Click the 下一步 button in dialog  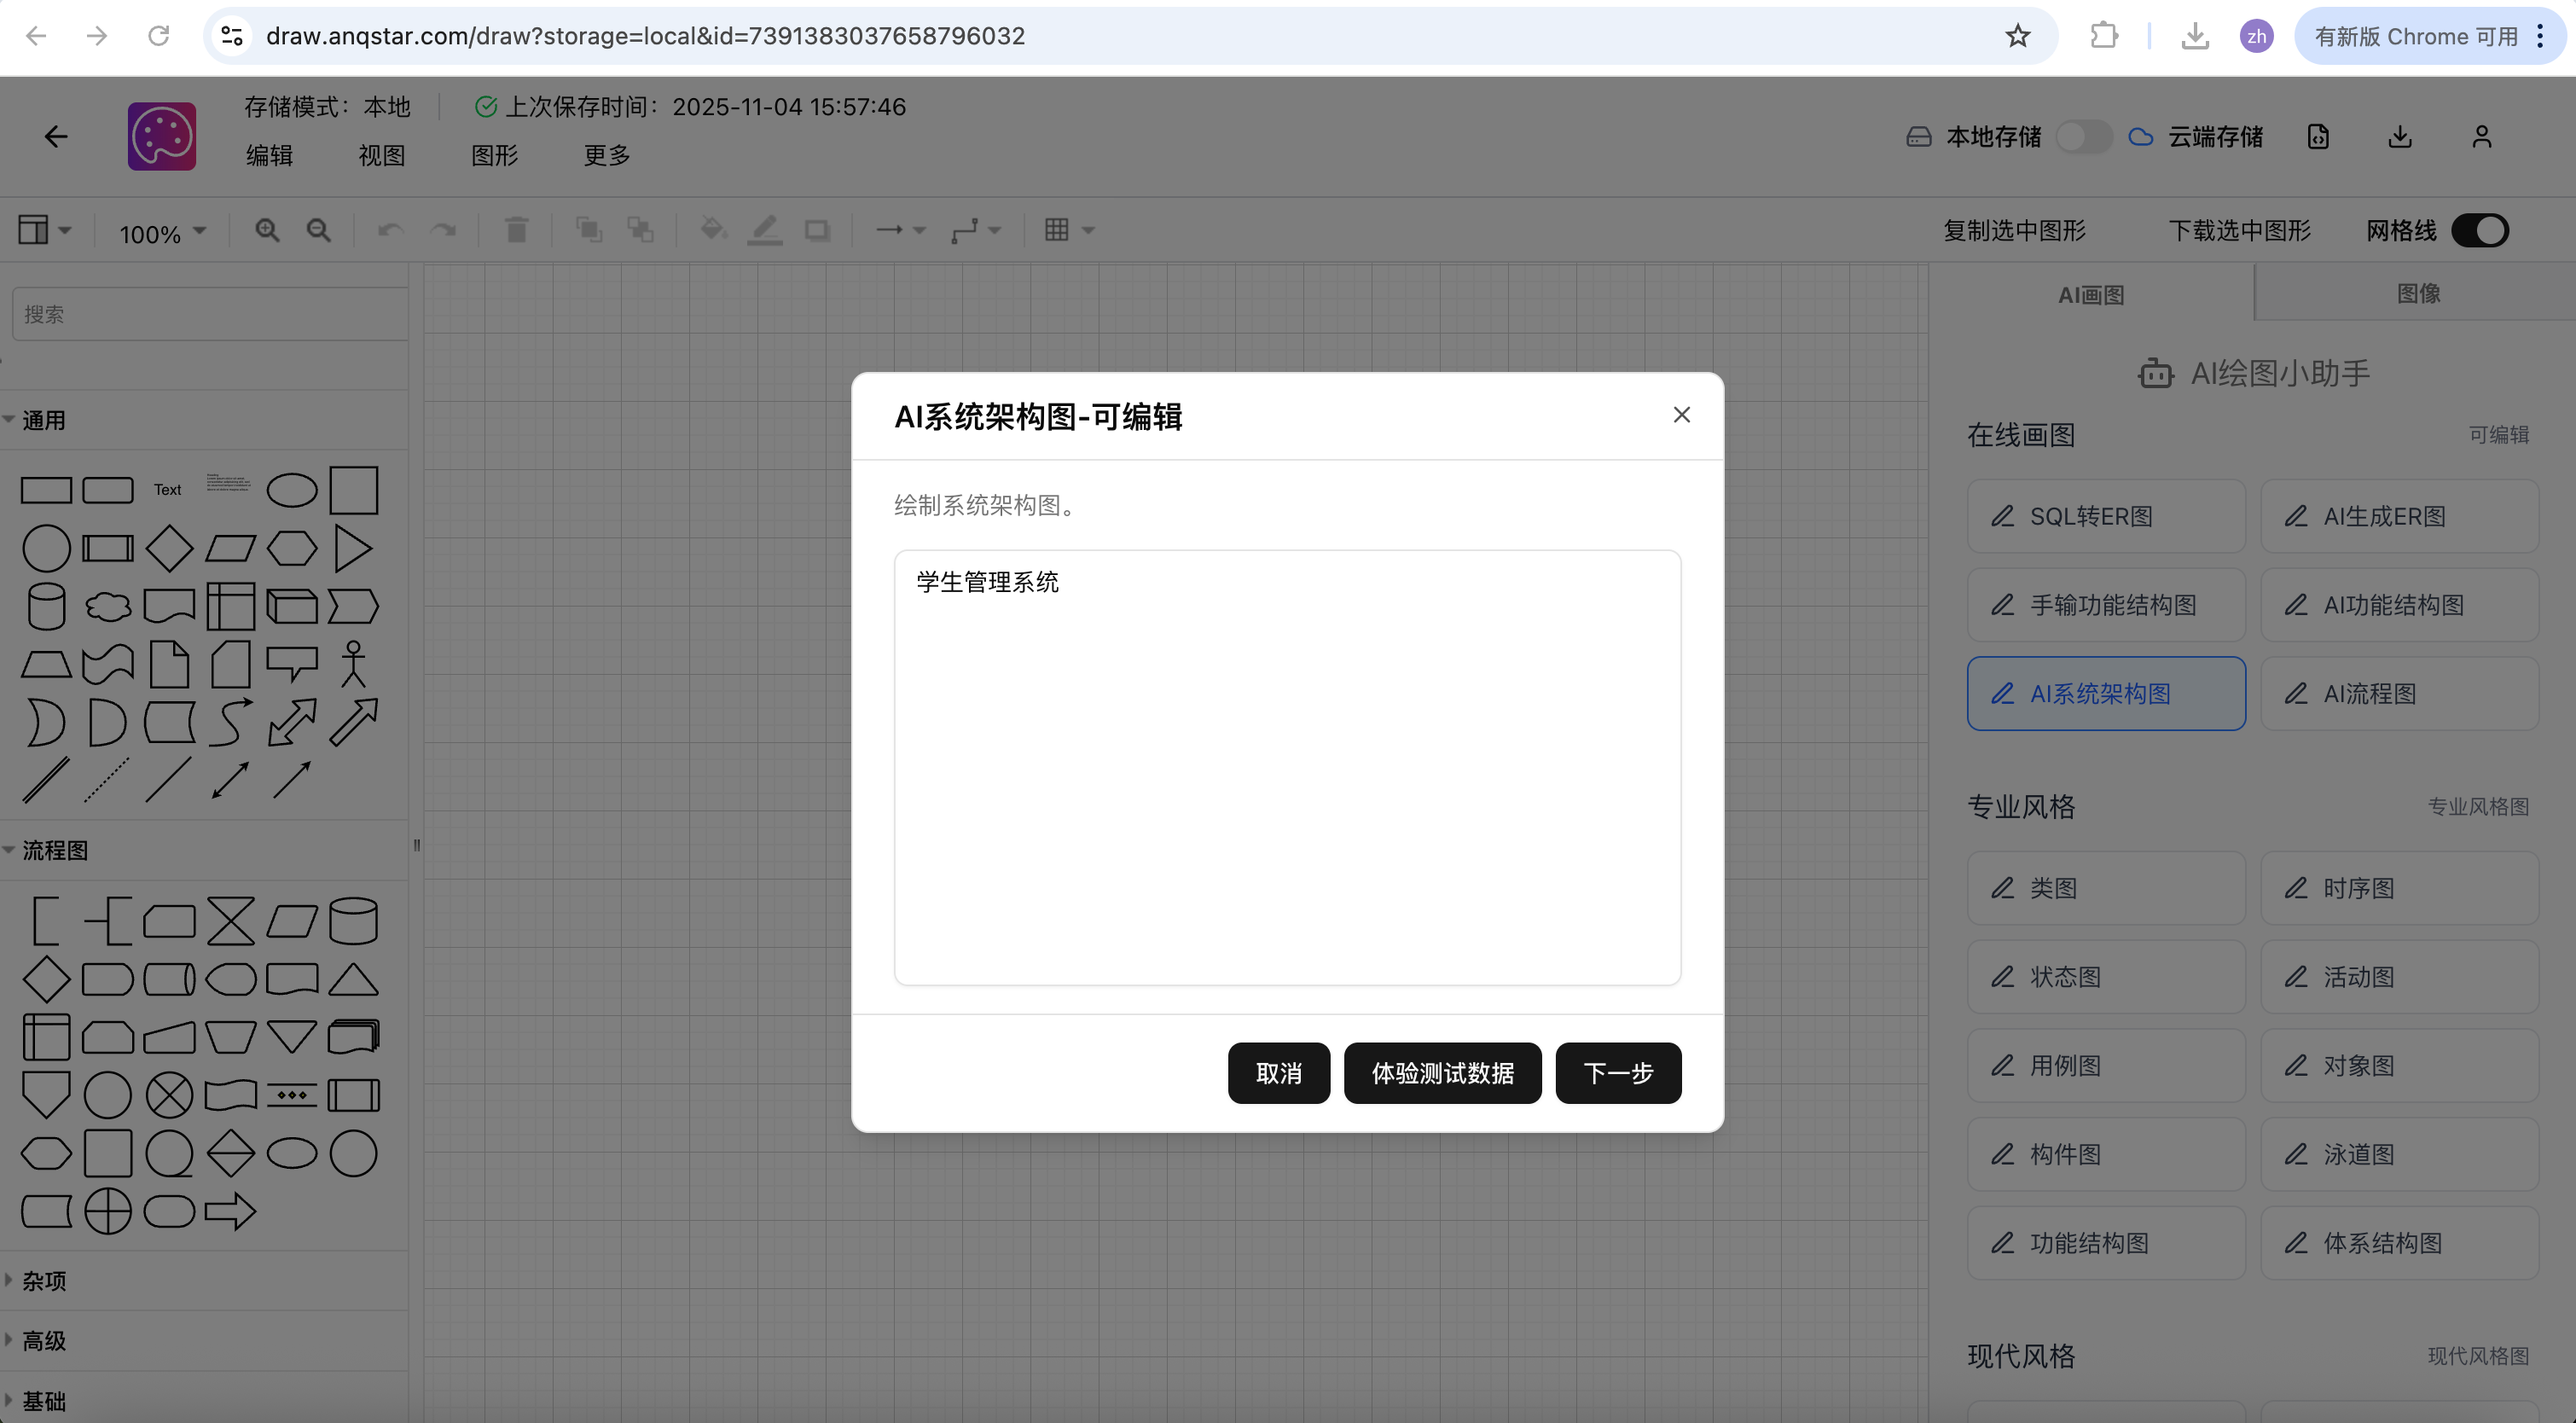tap(1617, 1073)
